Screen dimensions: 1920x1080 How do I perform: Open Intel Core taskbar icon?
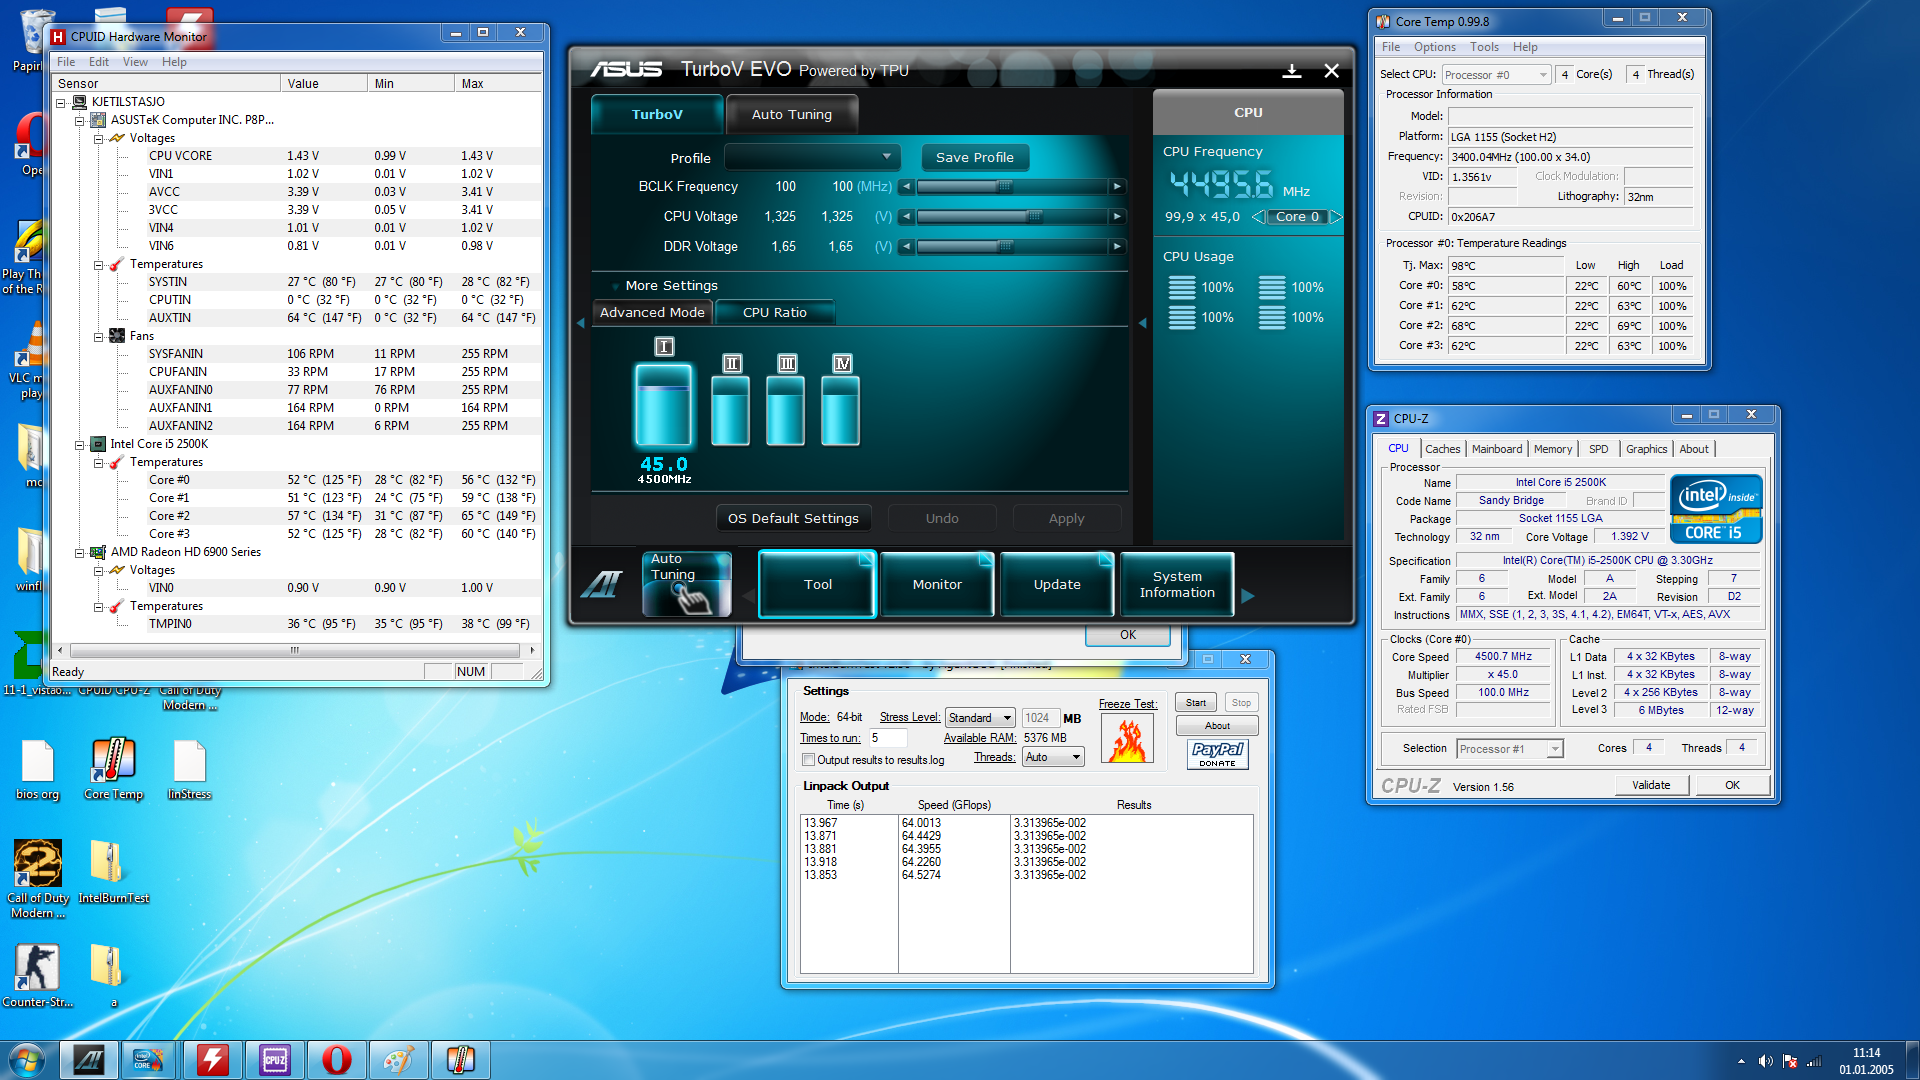pyautogui.click(x=150, y=1060)
